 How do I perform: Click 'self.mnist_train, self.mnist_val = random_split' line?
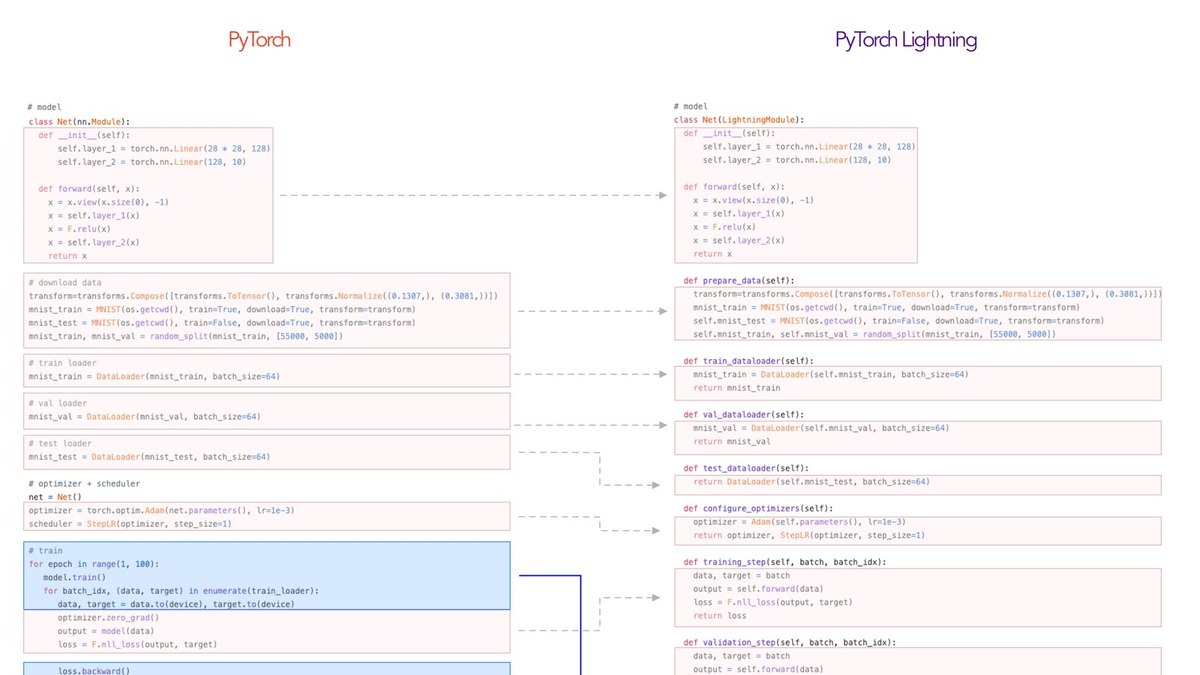point(874,334)
